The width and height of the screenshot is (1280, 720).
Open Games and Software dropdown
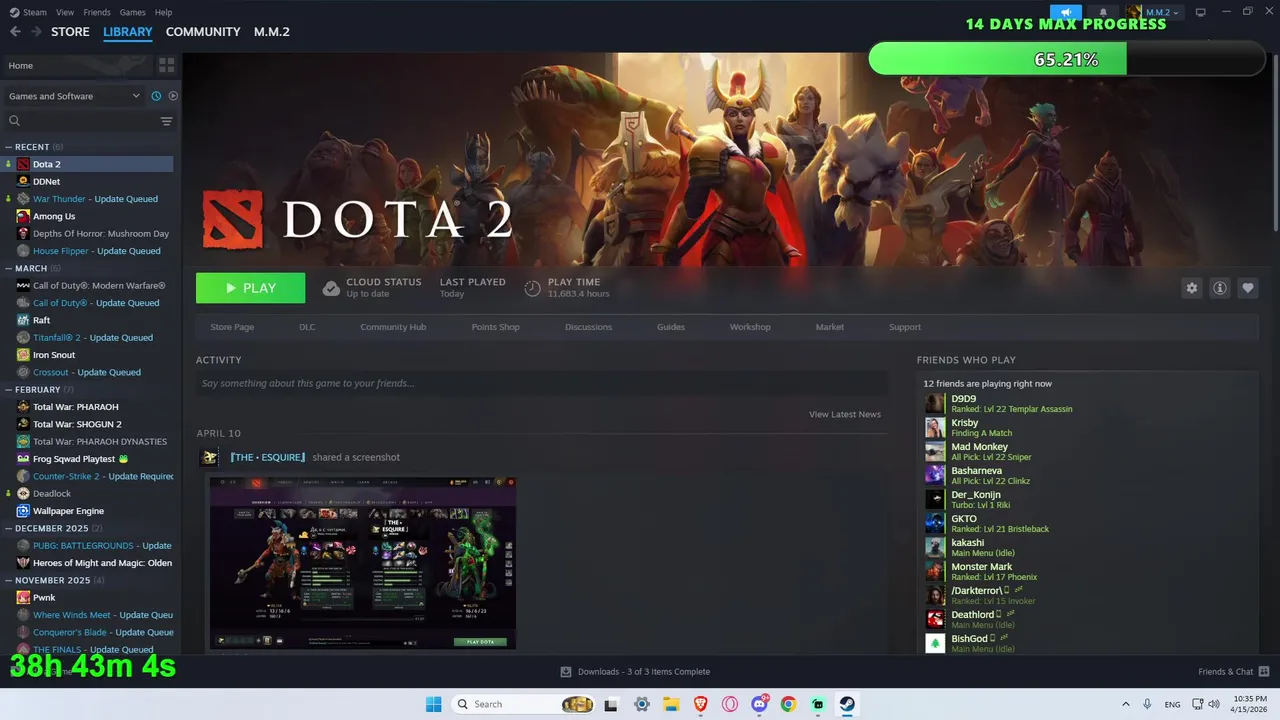click(x=74, y=96)
